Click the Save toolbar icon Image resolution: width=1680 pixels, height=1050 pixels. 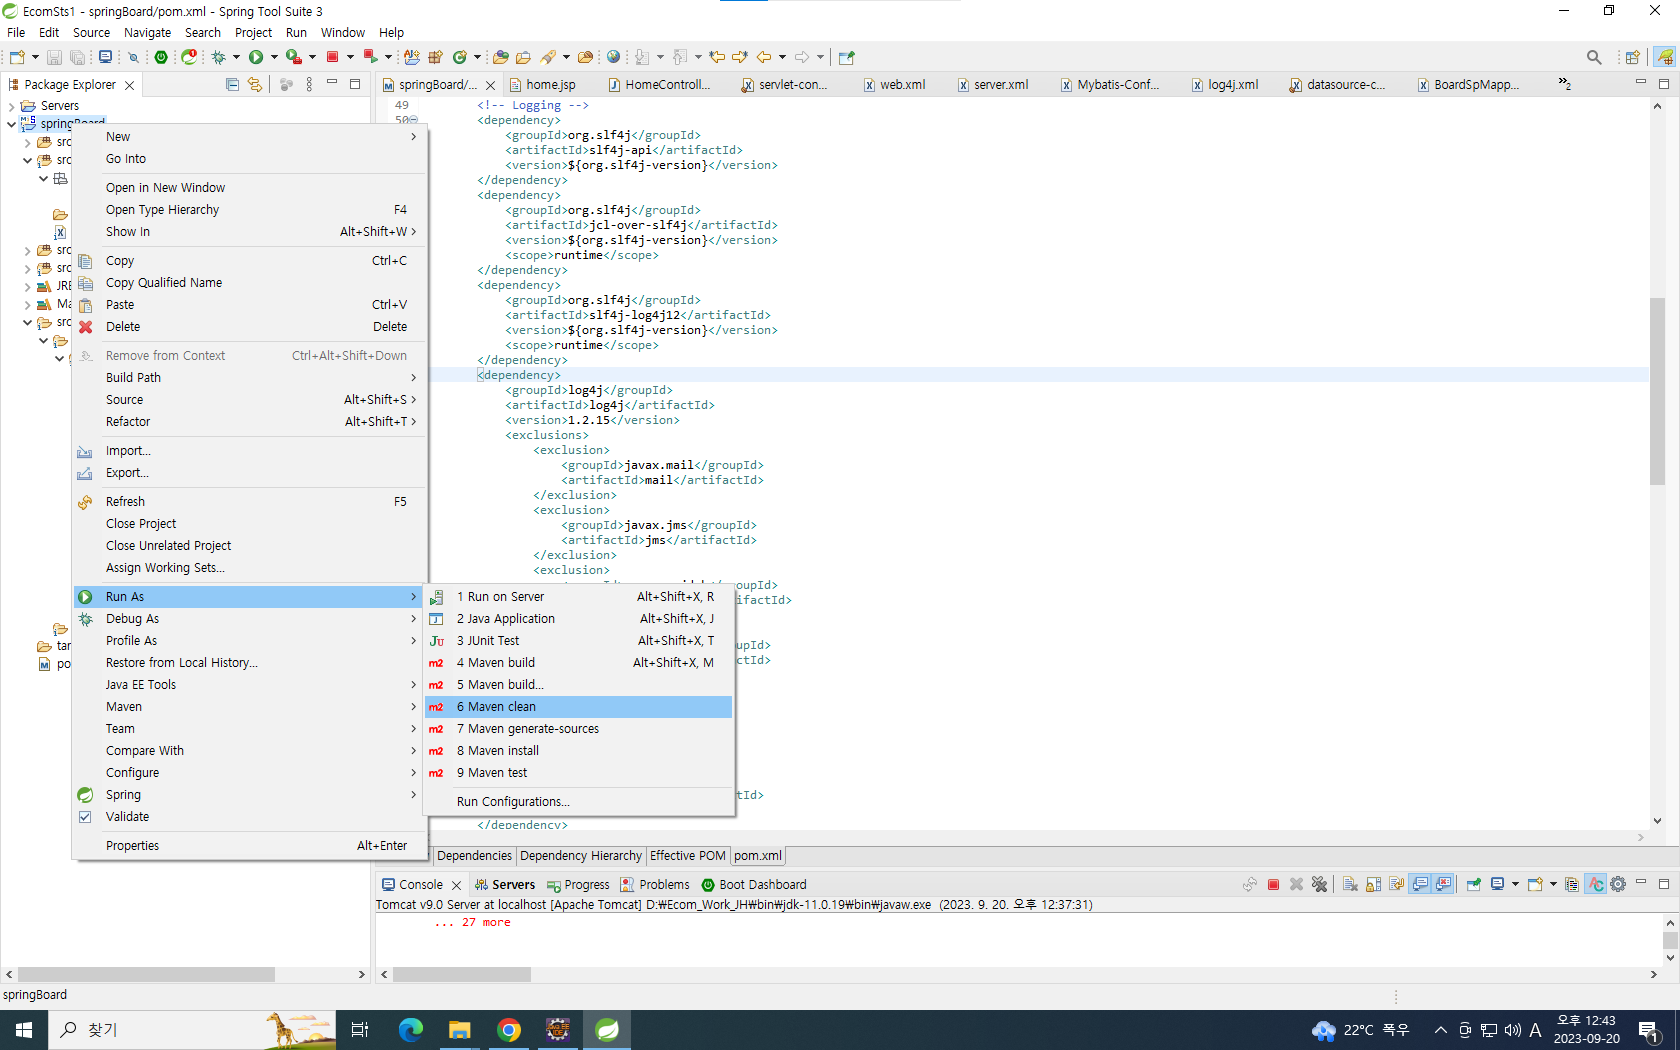pos(54,57)
